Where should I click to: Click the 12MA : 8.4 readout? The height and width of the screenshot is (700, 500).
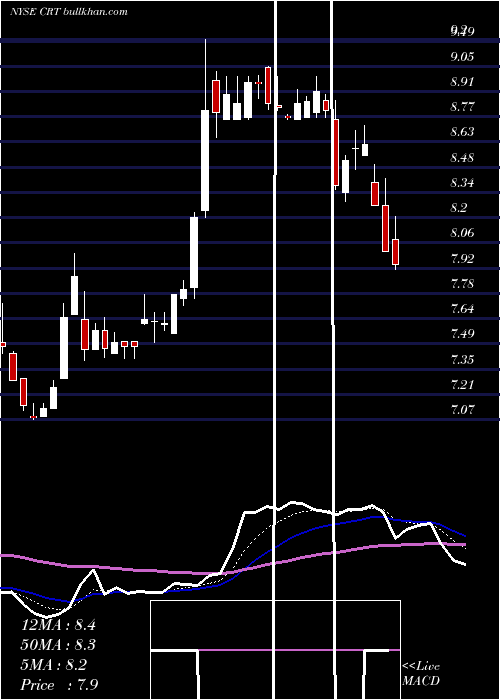pos(58,625)
